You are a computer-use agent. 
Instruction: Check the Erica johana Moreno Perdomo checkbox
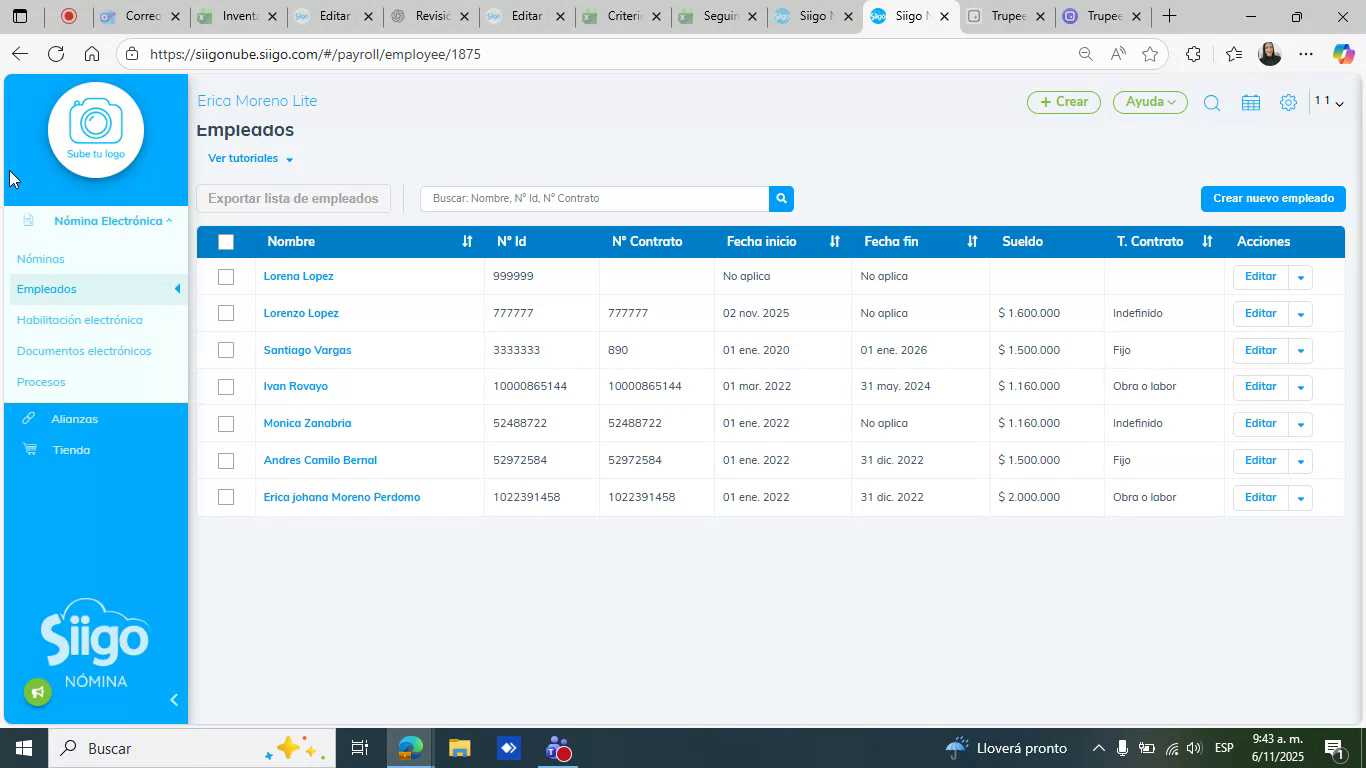226,497
